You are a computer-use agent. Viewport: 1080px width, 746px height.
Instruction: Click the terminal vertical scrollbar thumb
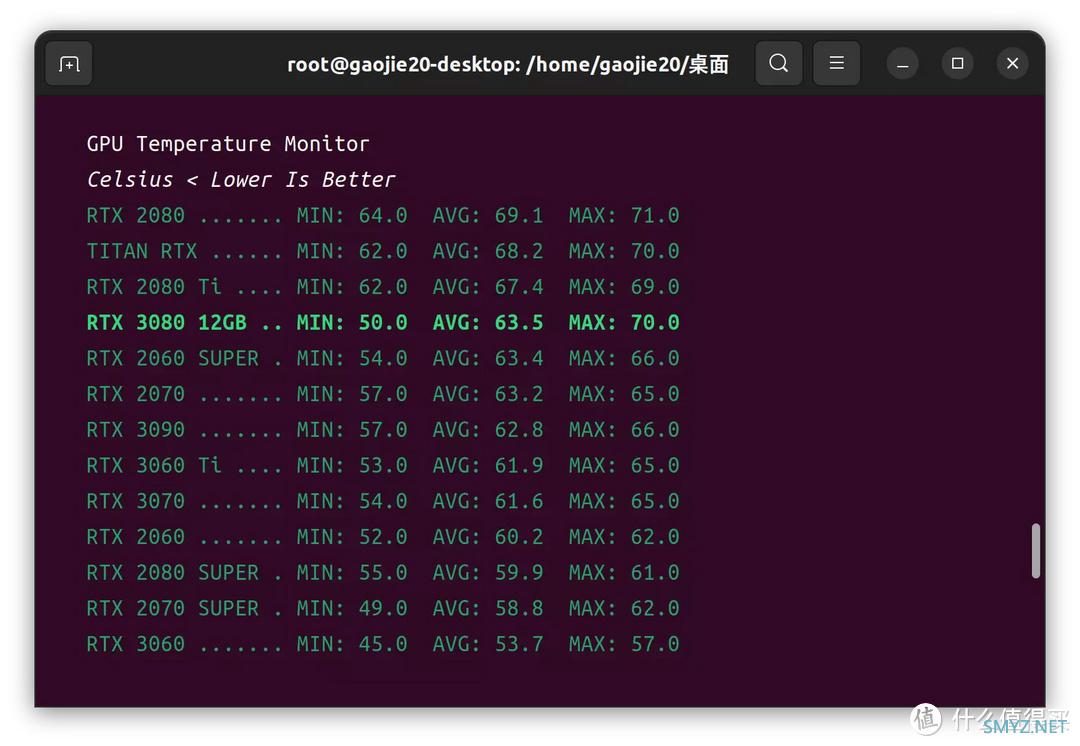(1035, 550)
